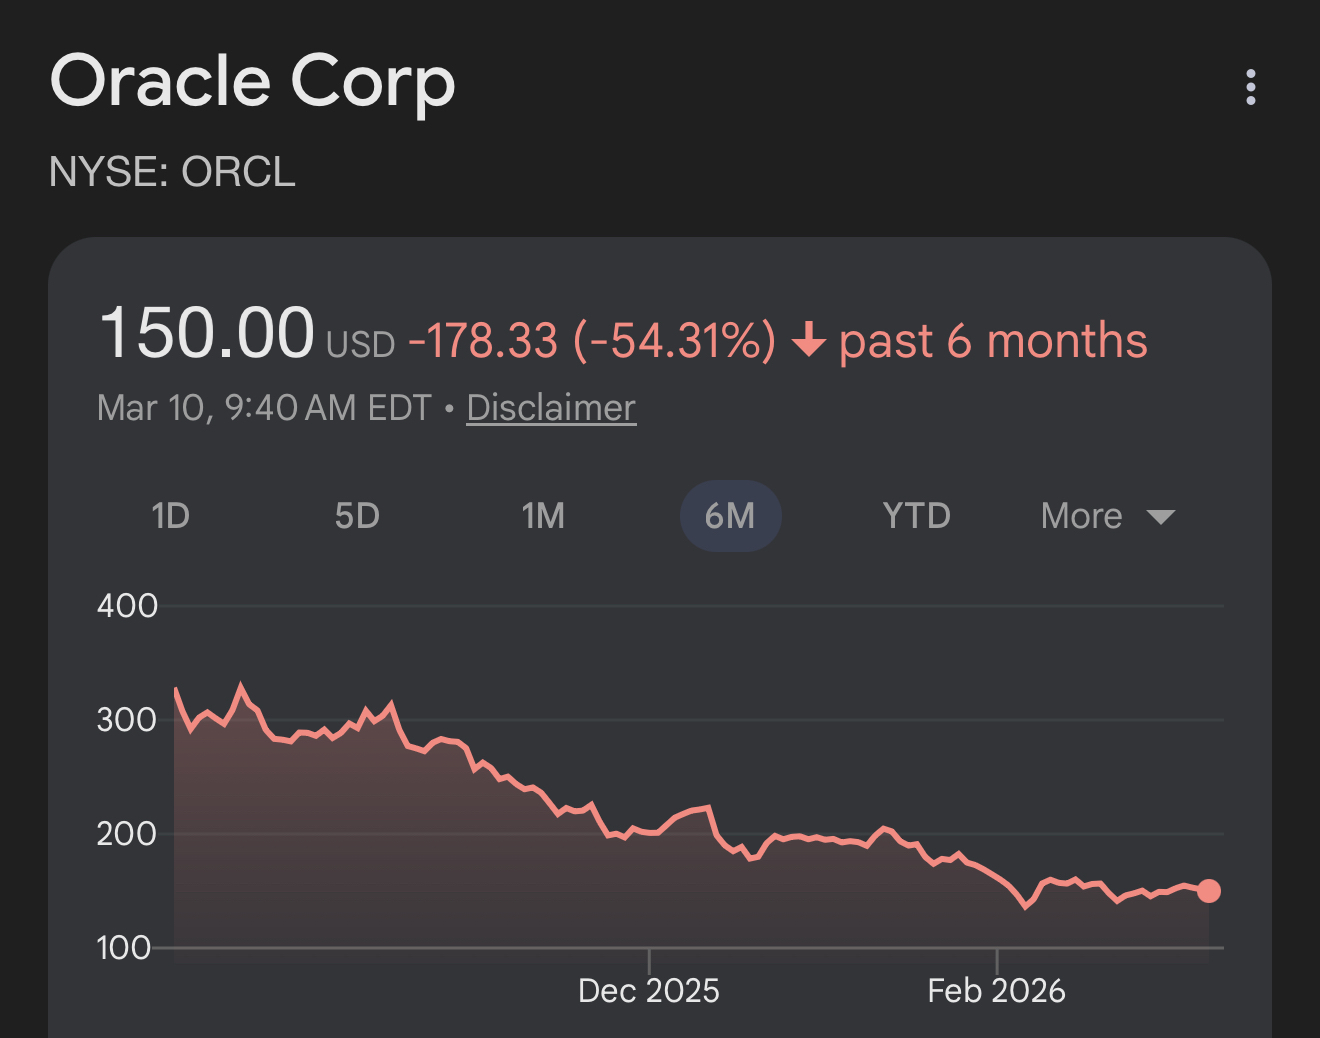Expand the More time ranges dropdown

point(1107,516)
